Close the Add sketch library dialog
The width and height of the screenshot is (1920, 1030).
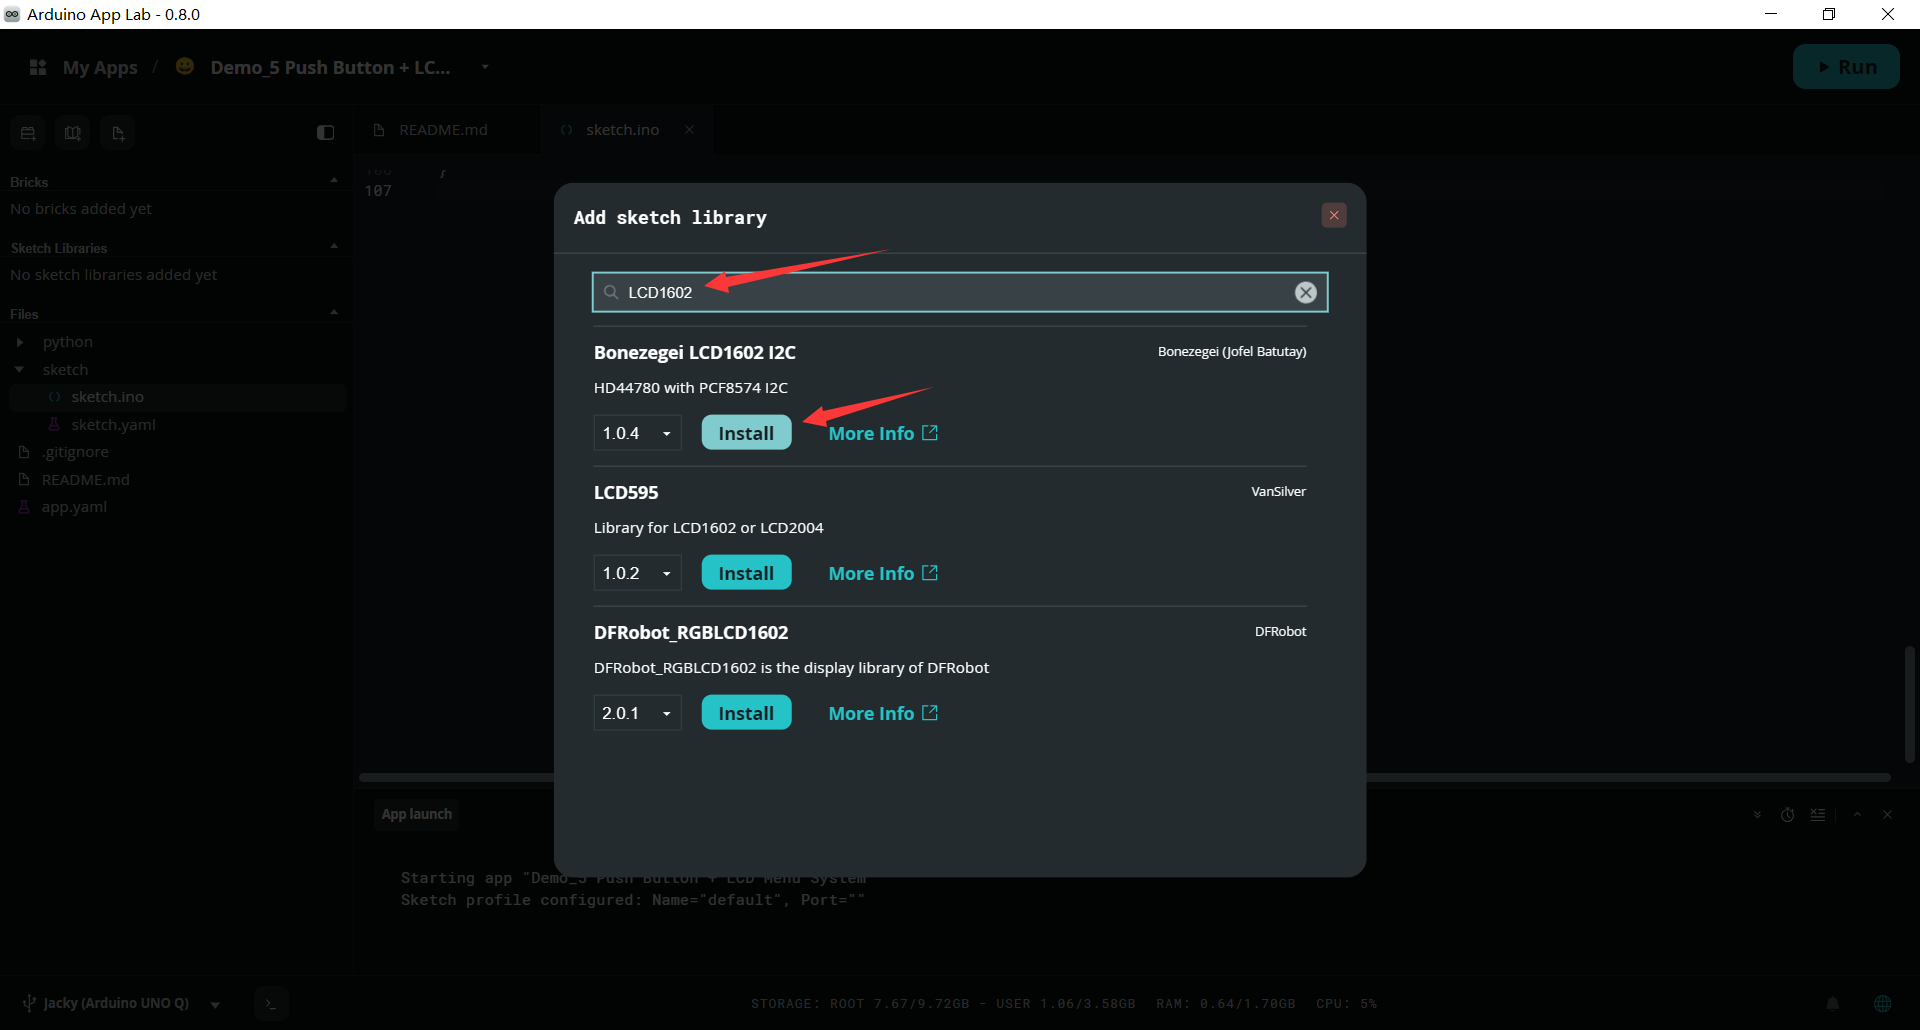[1334, 215]
